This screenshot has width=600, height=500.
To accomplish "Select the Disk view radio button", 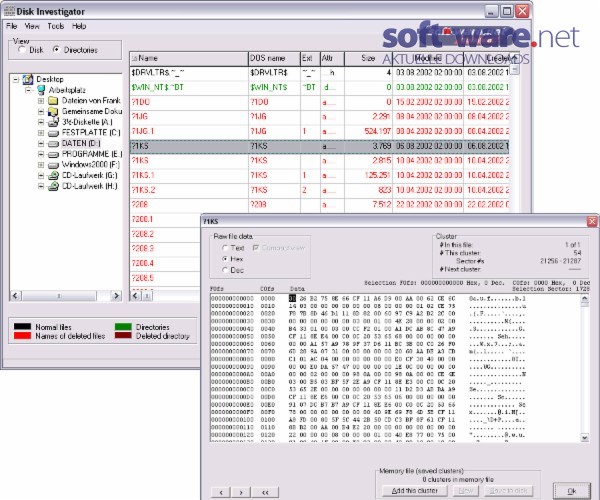I will (x=22, y=50).
